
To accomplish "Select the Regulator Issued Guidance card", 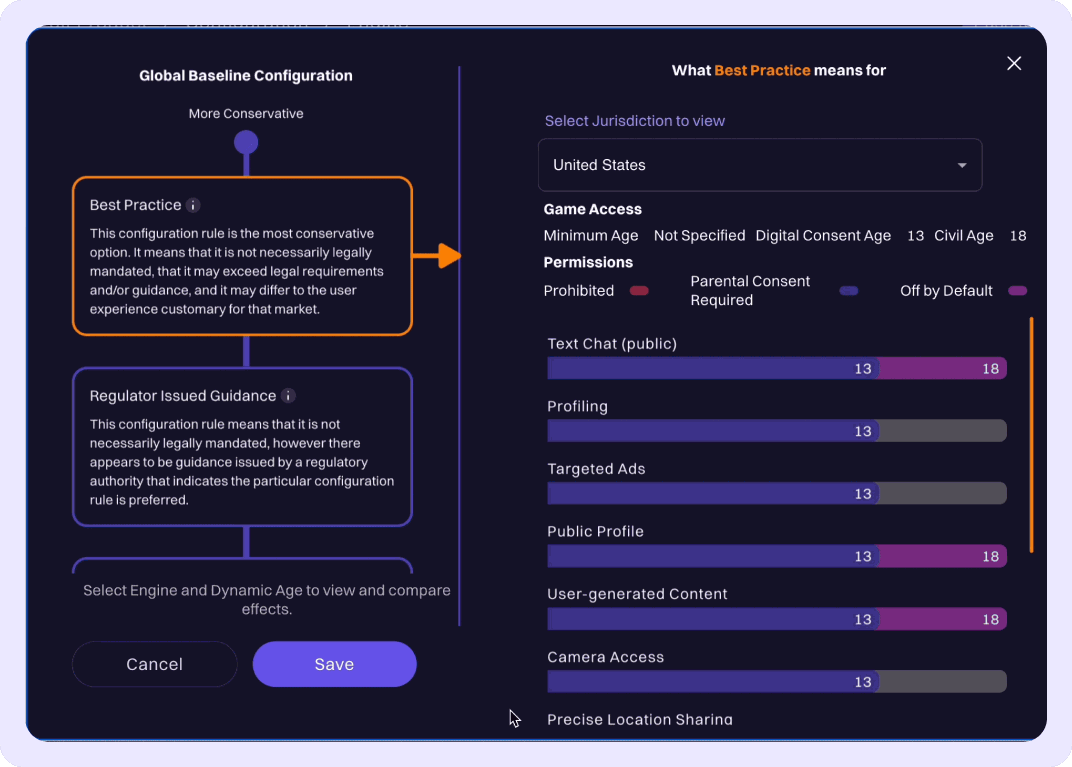I will tap(242, 446).
